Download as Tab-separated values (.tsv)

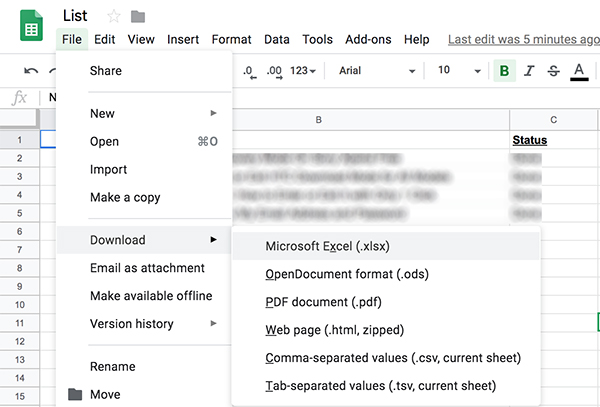386,386
